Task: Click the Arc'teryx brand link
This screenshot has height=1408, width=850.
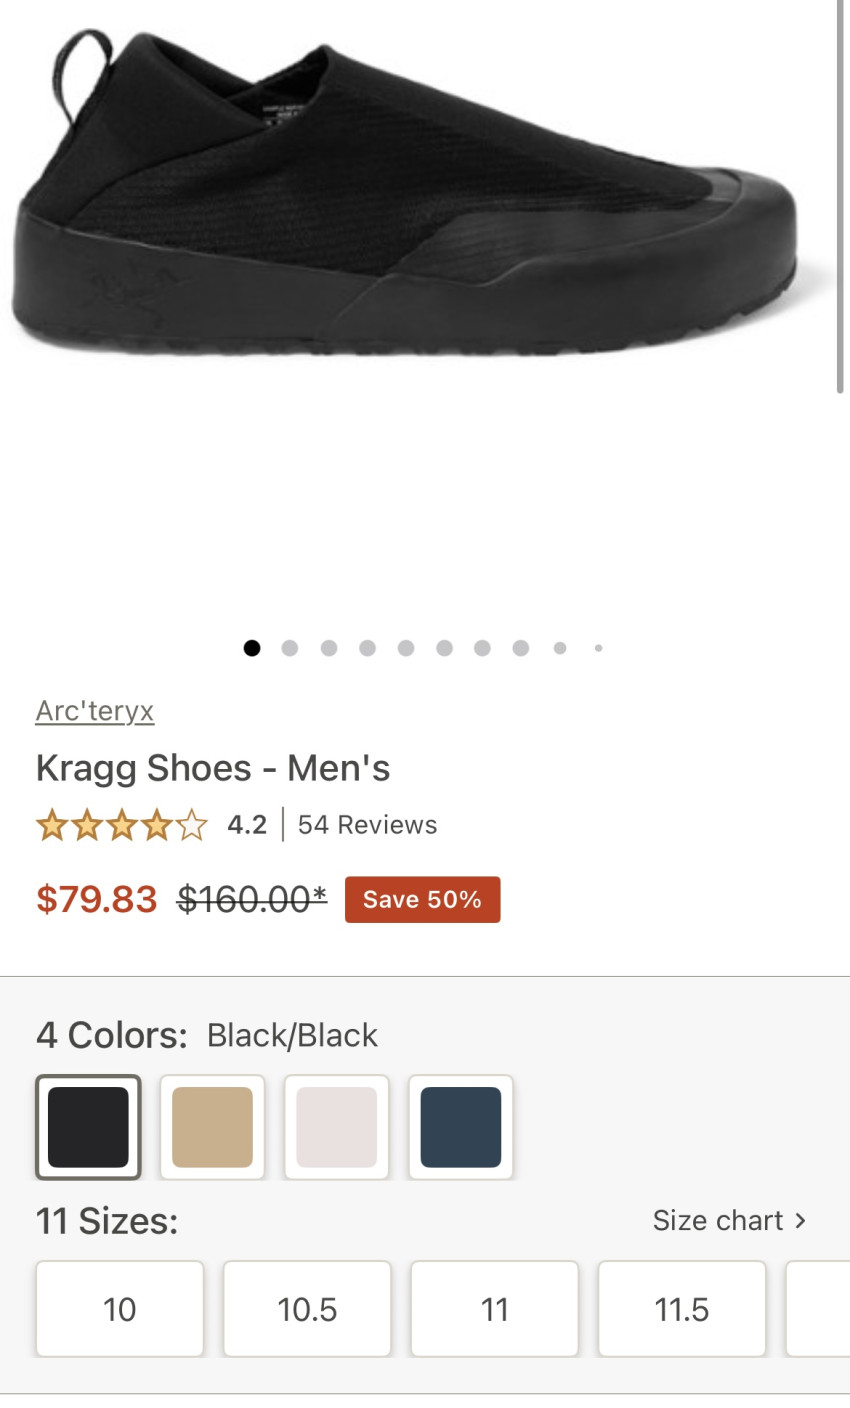Action: coord(95,711)
